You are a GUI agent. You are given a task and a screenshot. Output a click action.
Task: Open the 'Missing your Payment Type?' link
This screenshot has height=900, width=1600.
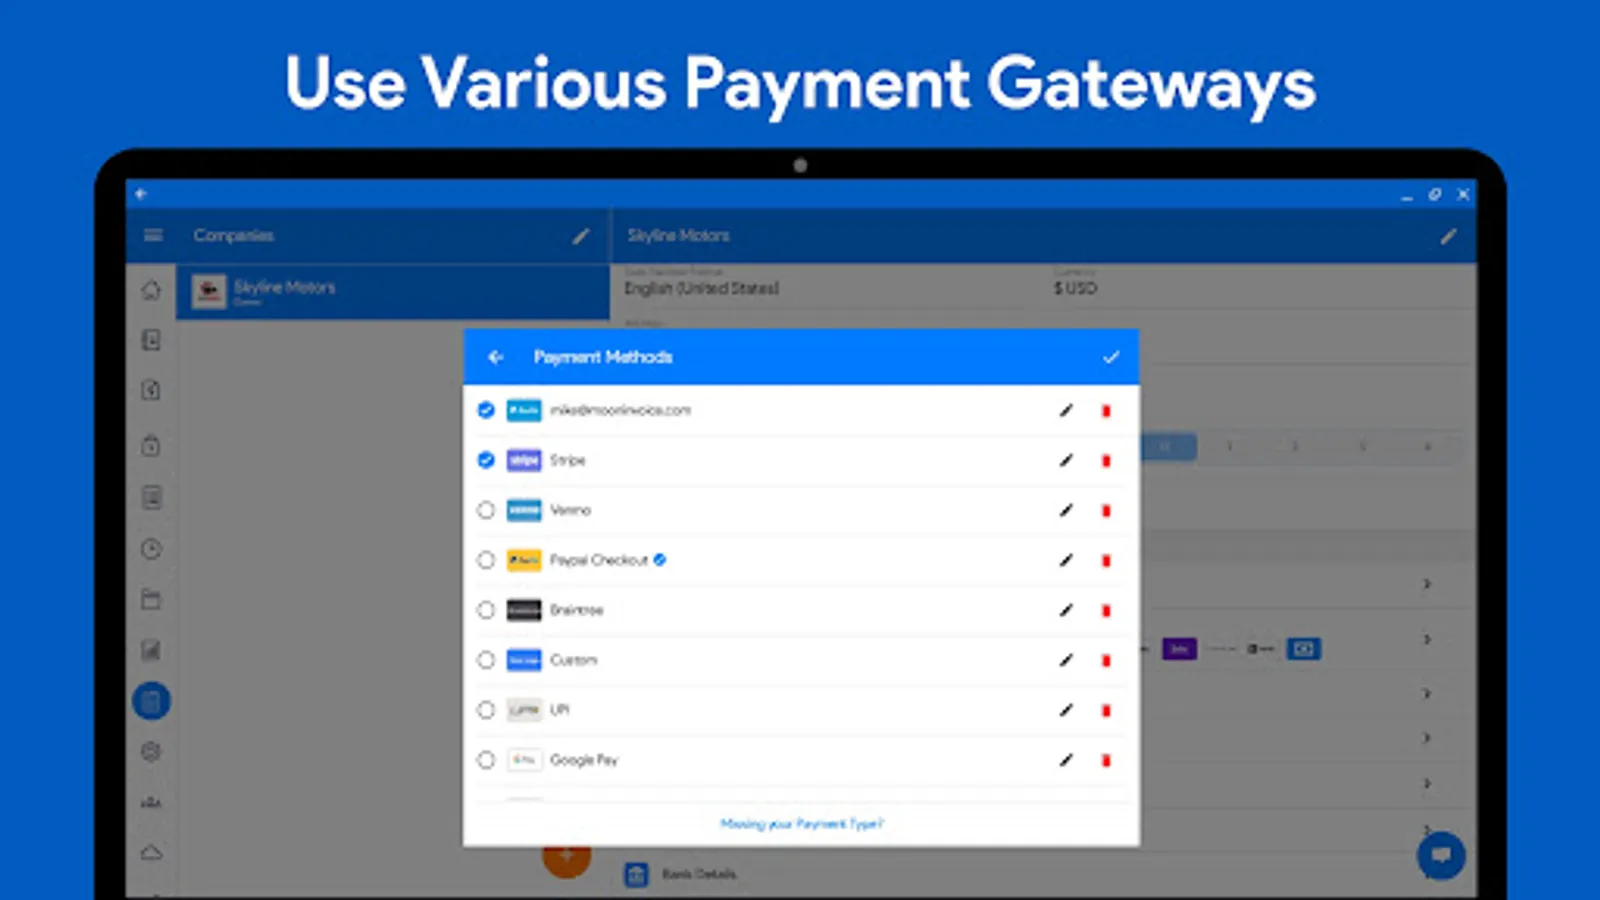tap(802, 824)
